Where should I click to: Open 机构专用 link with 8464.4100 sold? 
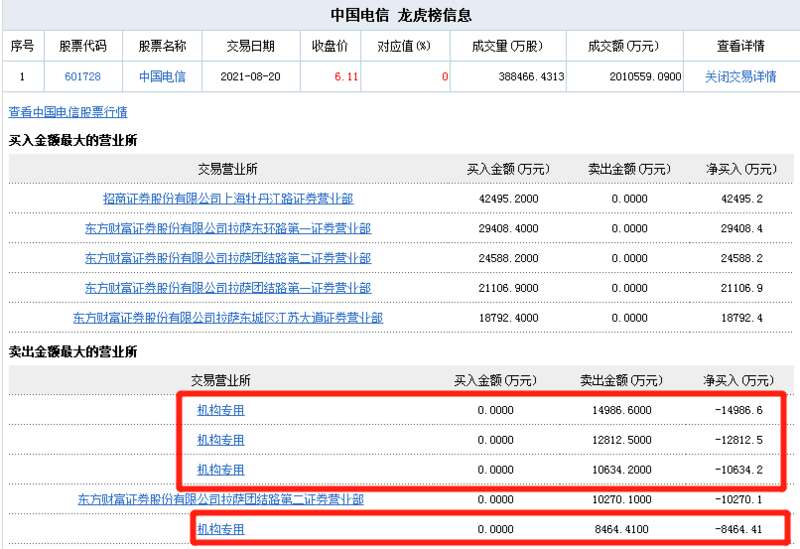pos(221,529)
